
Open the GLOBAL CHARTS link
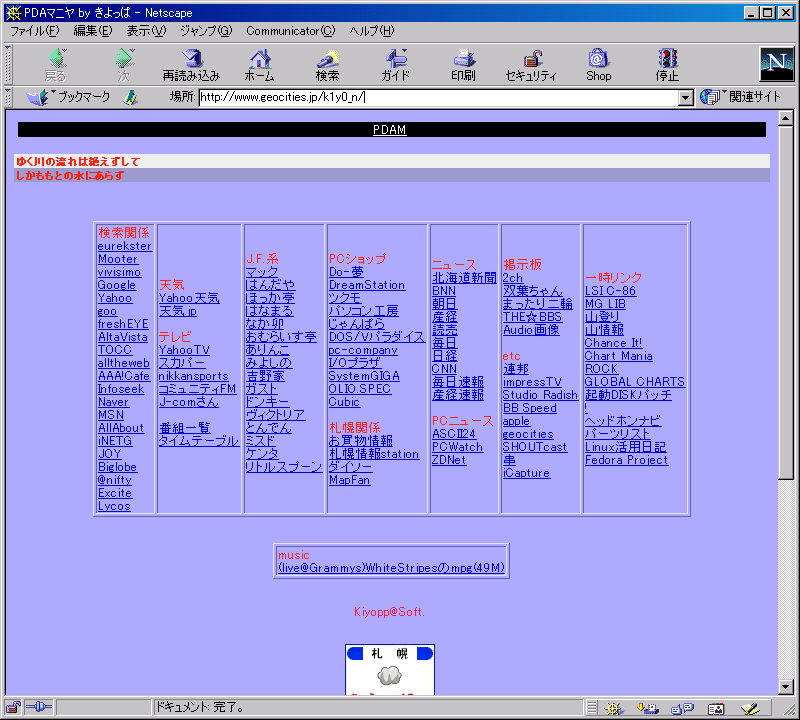coord(635,382)
